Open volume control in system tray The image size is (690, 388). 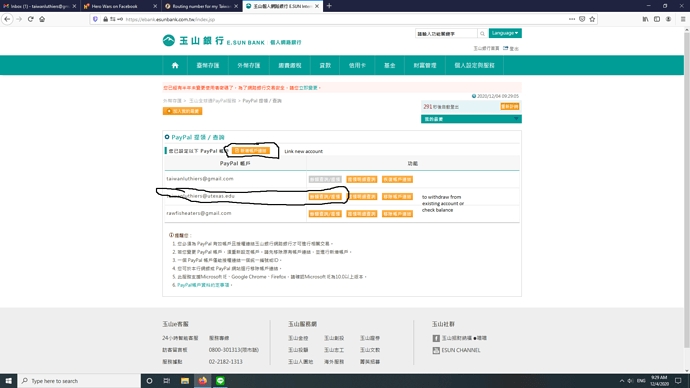pos(630,381)
